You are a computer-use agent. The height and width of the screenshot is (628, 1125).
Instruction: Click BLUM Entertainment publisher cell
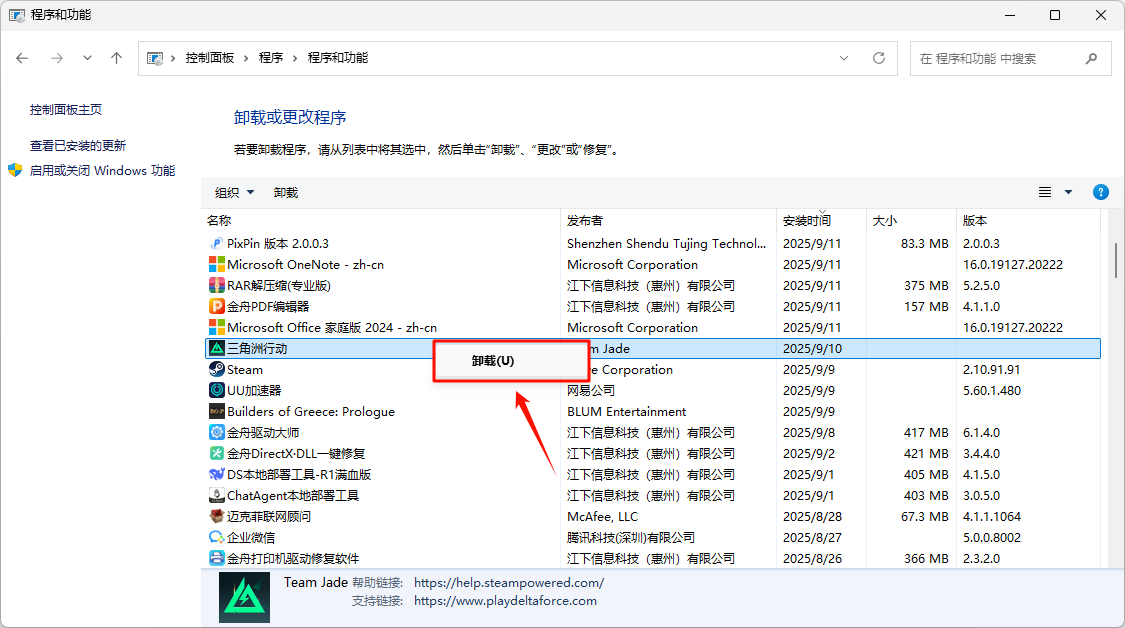626,411
